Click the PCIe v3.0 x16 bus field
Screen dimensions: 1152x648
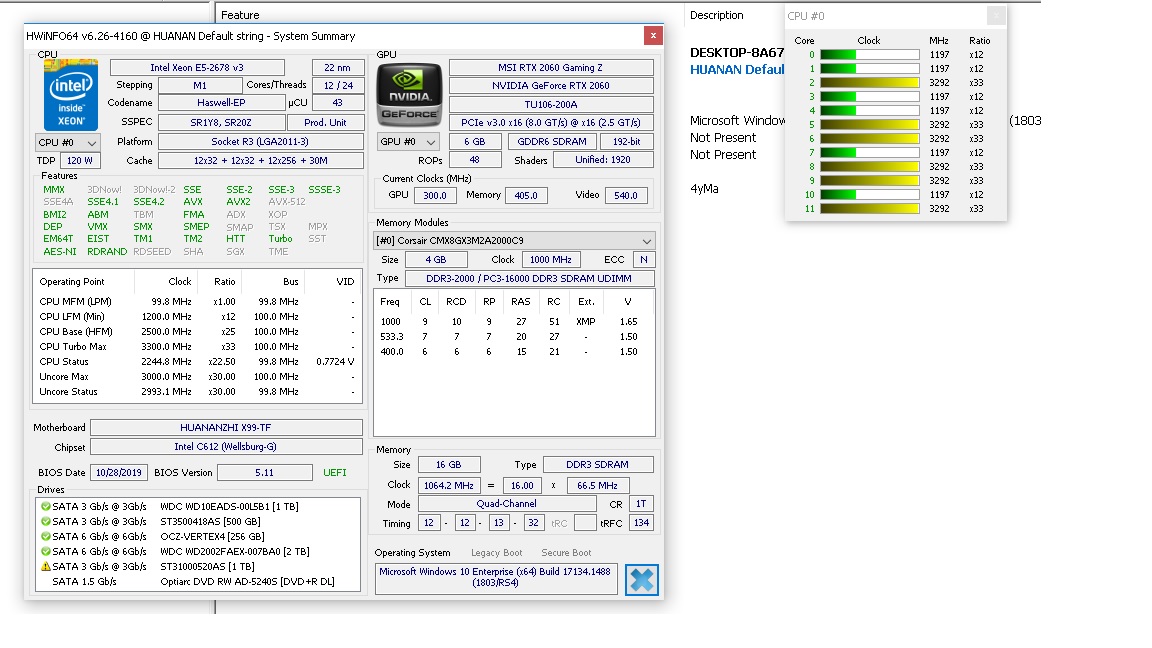click(x=551, y=123)
